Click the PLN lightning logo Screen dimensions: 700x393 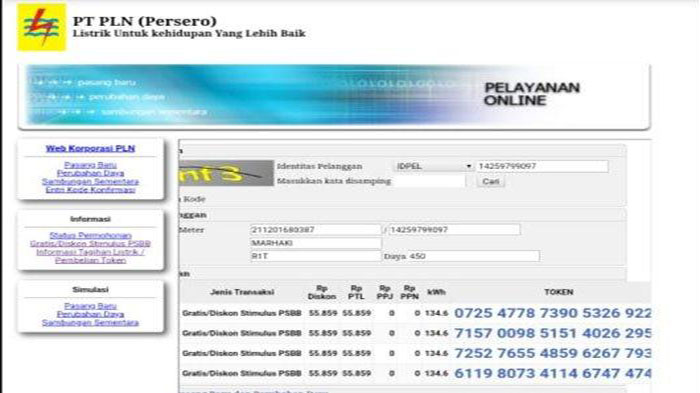(42, 27)
